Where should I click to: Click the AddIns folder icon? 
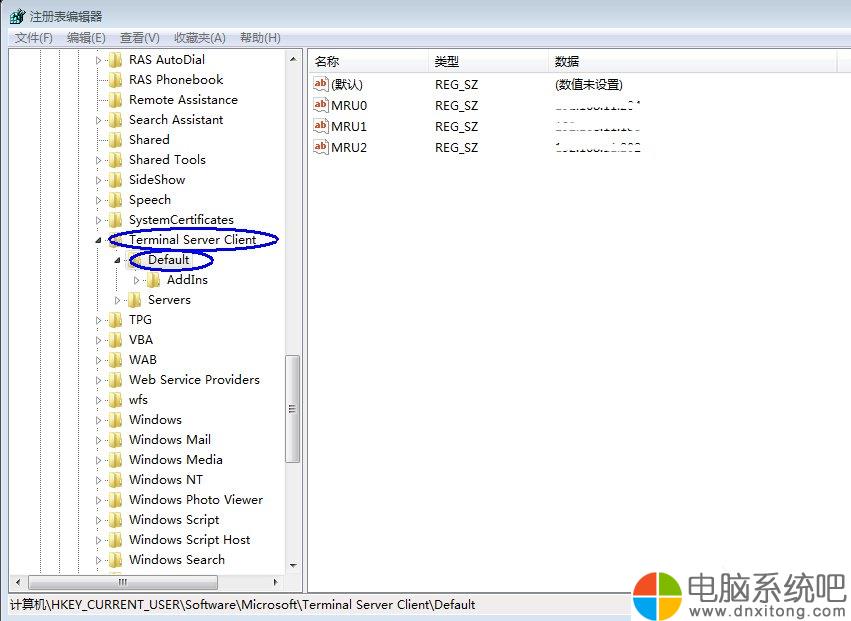(x=154, y=280)
